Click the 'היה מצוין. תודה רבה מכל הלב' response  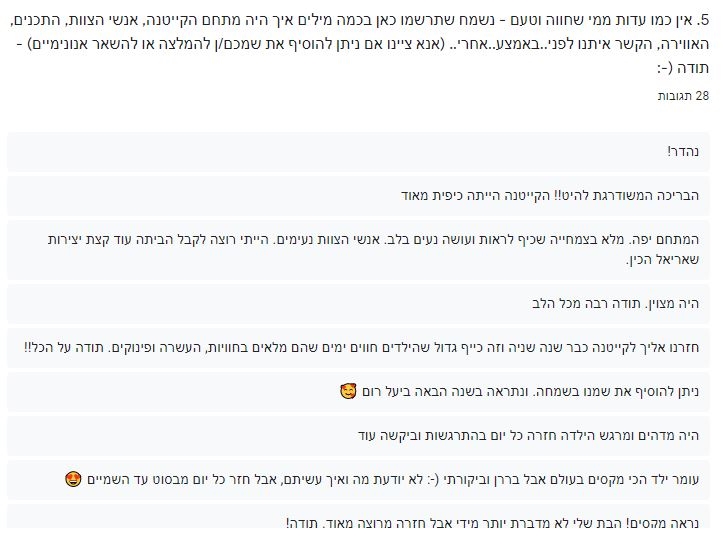click(x=358, y=303)
